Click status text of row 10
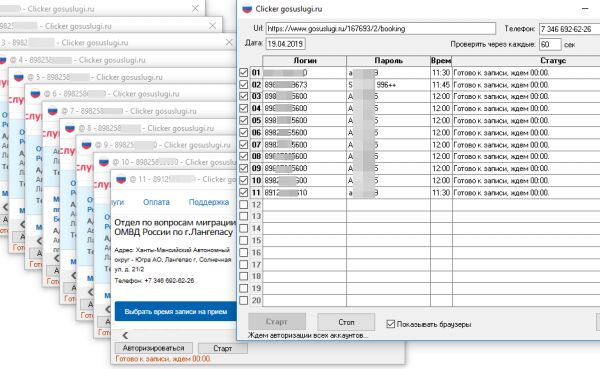 501,180
